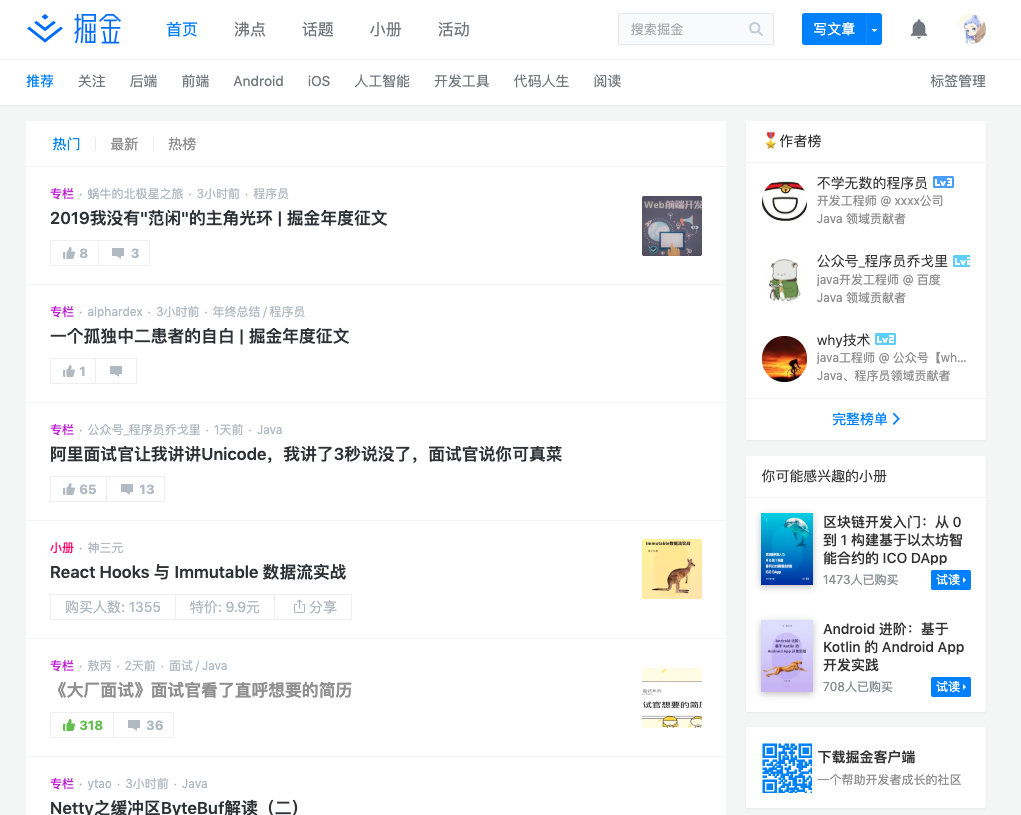Open the avatar of 不学无数的程序员
This screenshot has width=1021, height=815.
(x=785, y=201)
